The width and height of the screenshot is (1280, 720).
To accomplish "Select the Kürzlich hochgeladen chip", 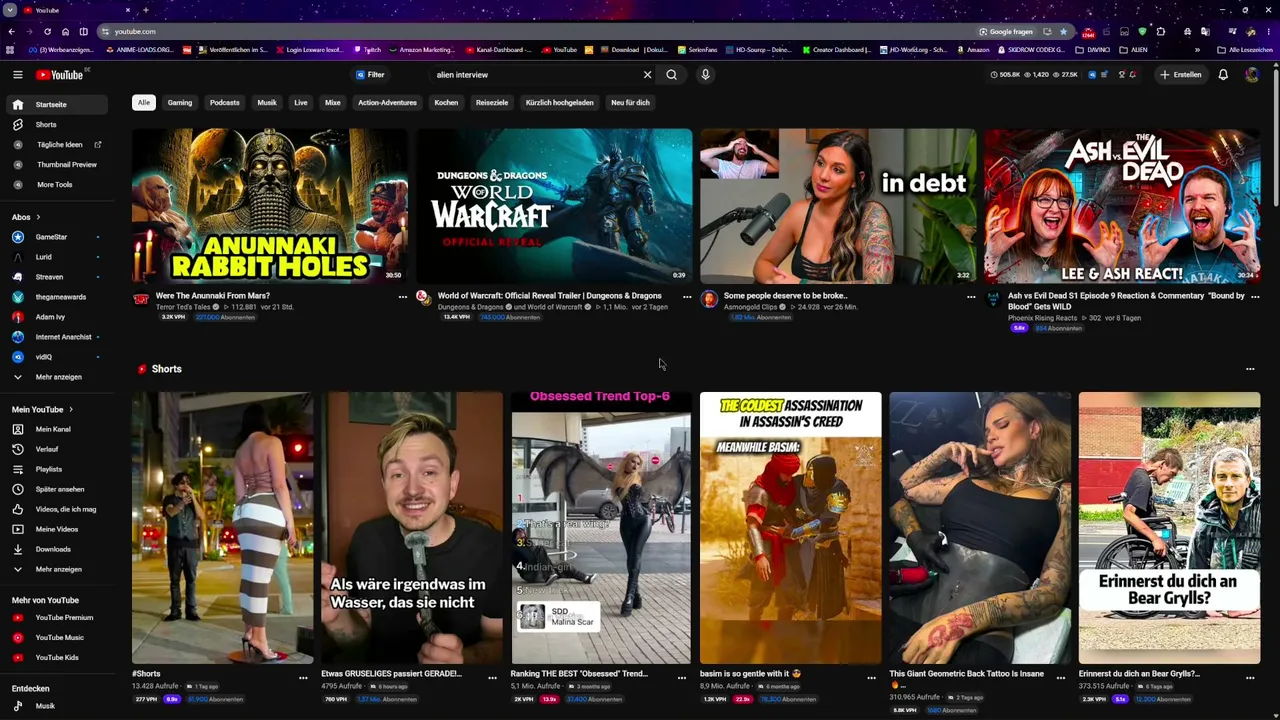I will [x=560, y=103].
